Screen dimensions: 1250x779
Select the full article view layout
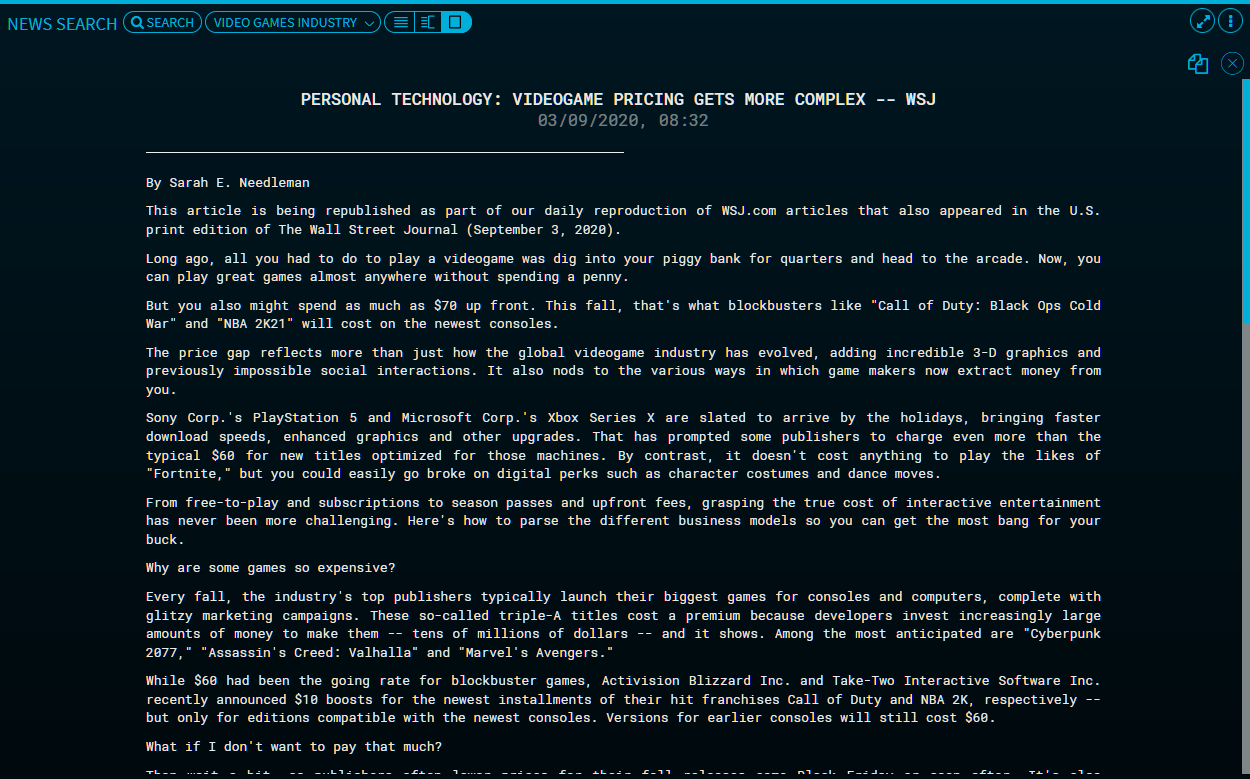coord(456,22)
